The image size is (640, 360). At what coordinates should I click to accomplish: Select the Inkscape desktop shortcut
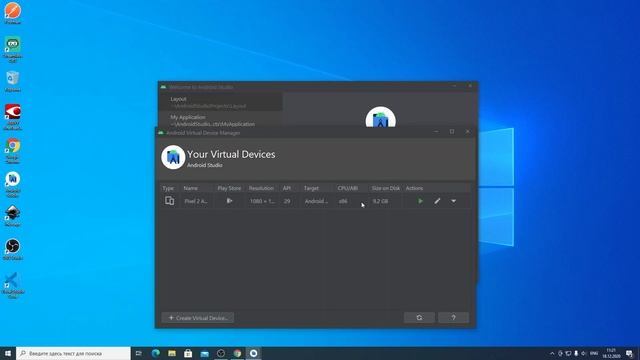click(13, 216)
